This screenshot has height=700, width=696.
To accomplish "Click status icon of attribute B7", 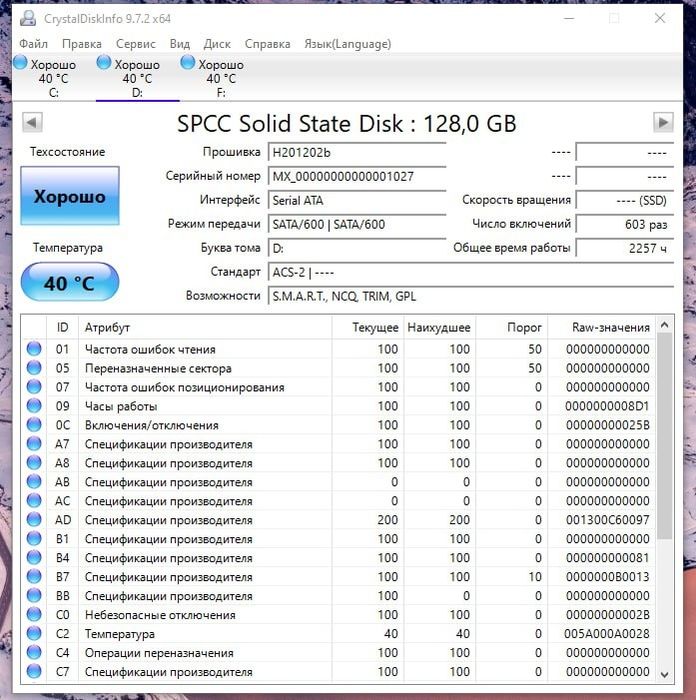I will point(34,576).
